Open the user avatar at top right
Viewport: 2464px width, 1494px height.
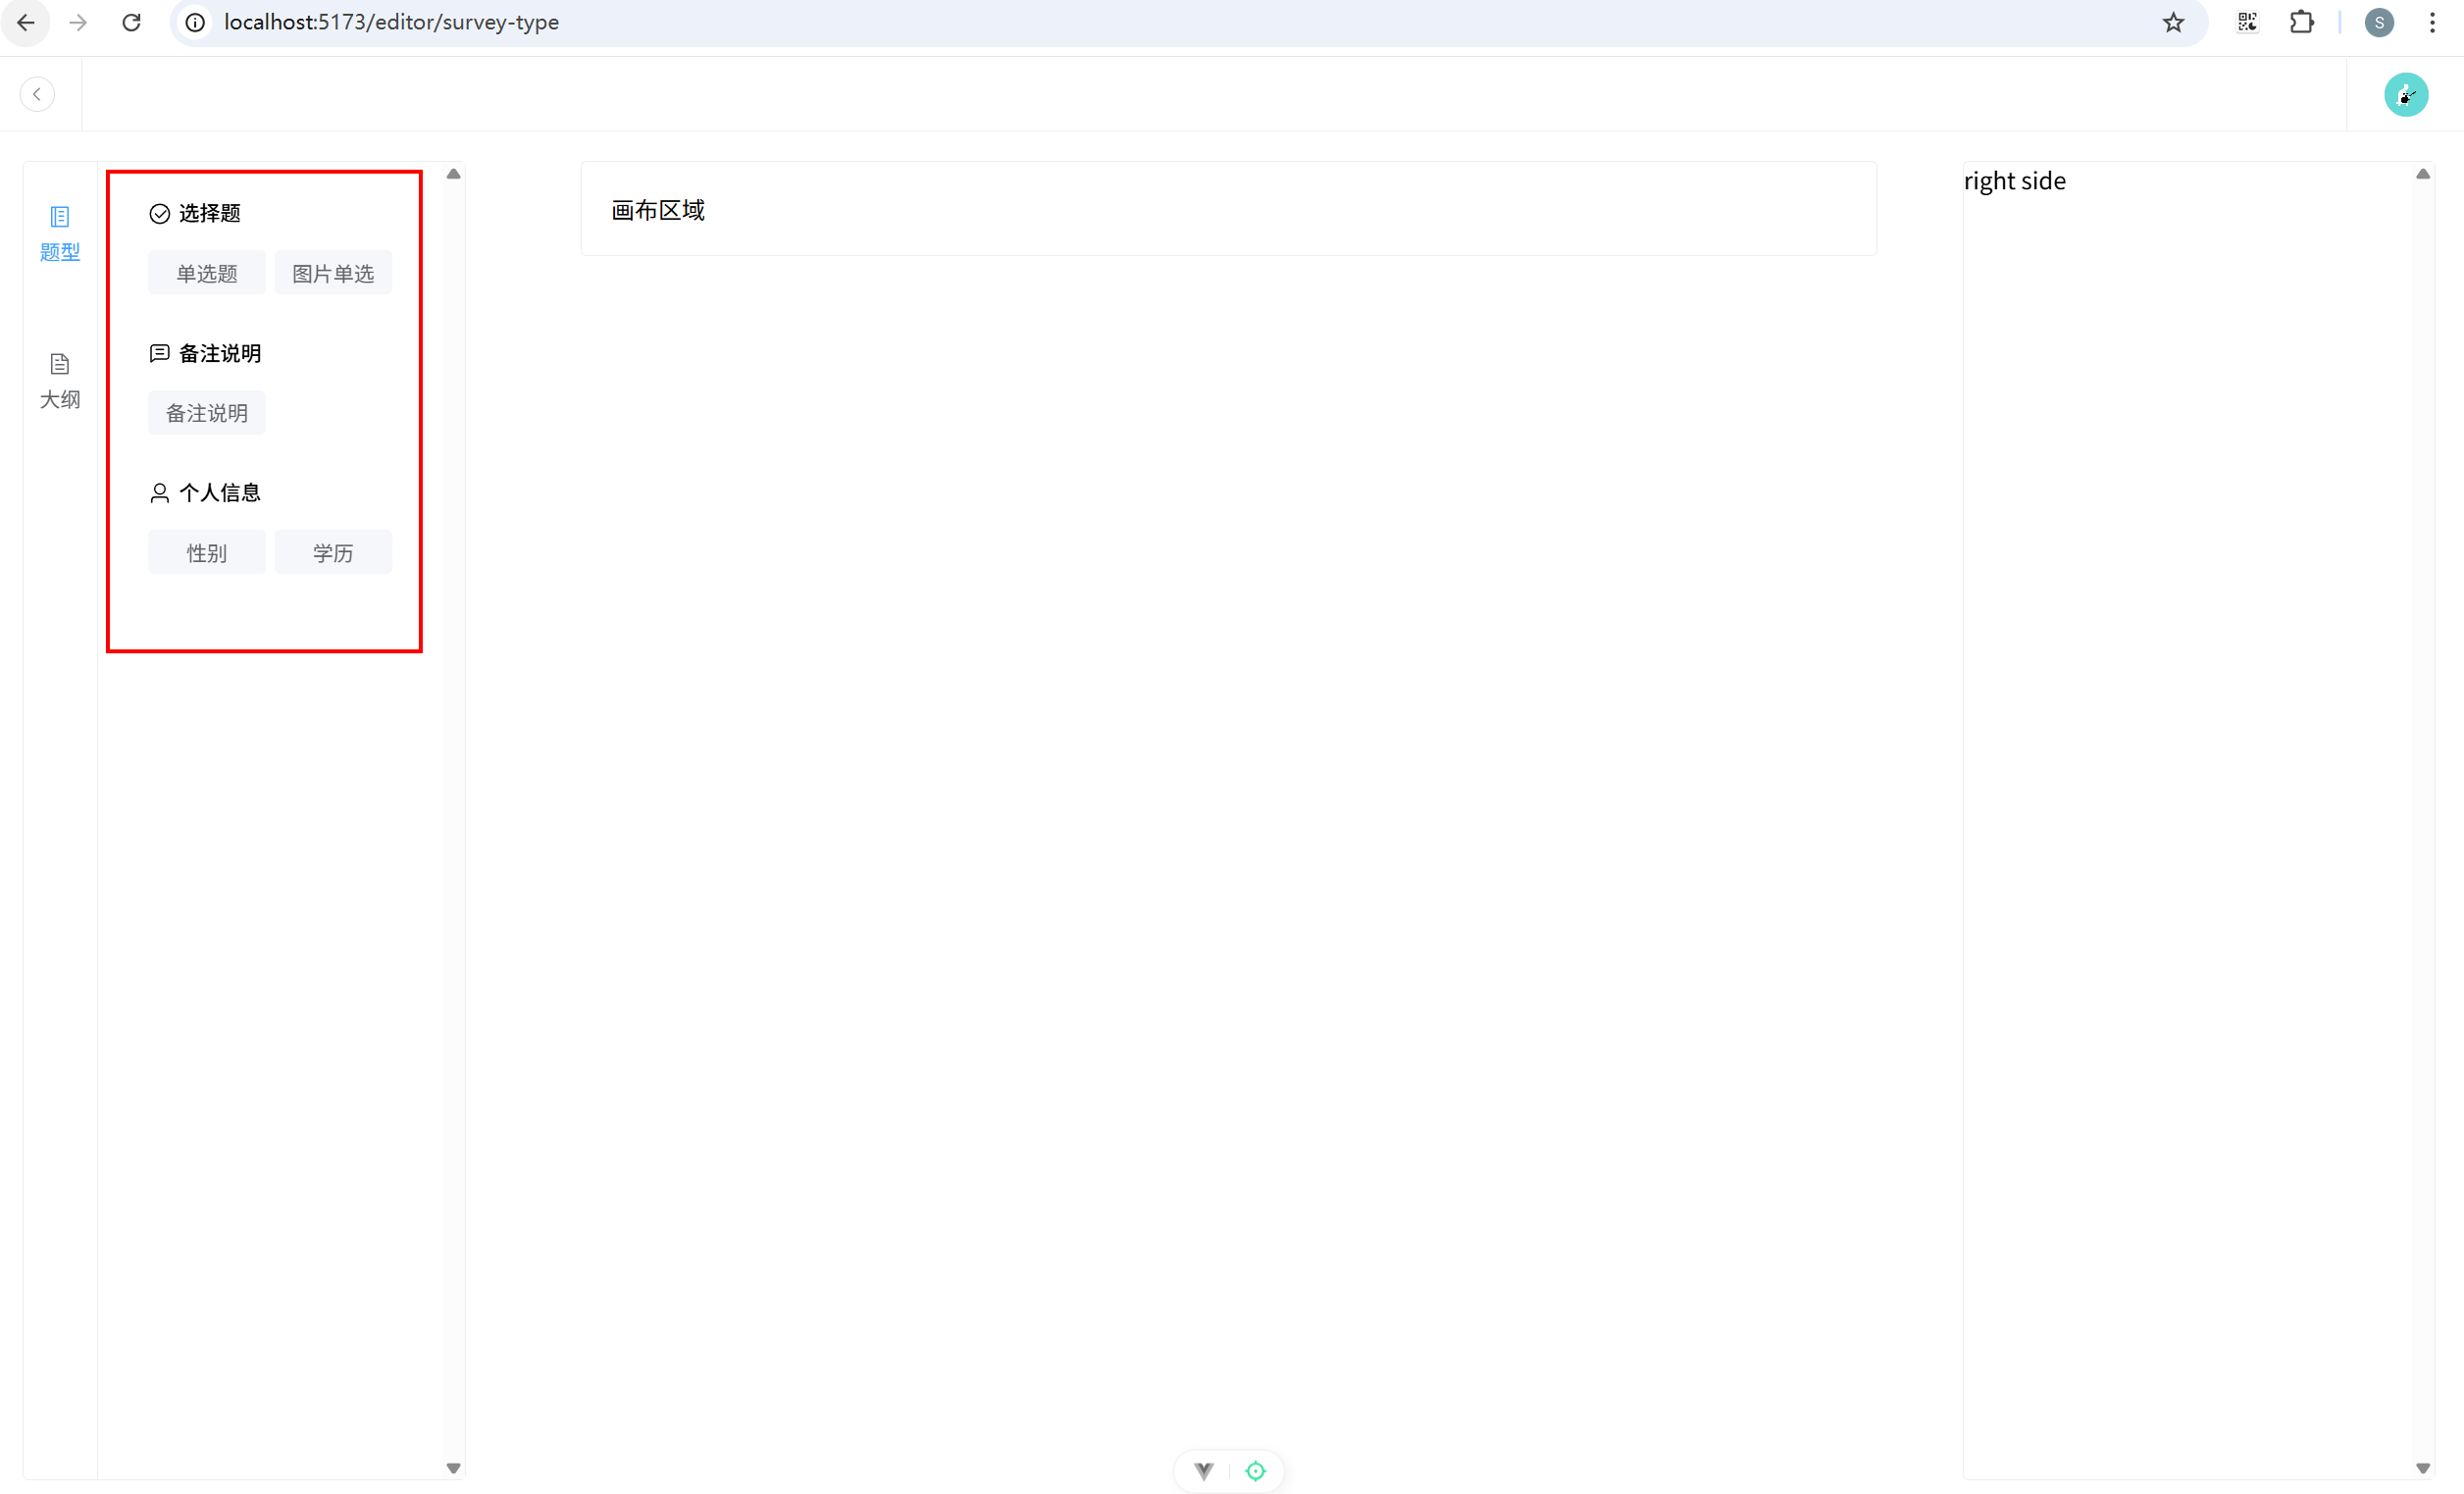2405,95
